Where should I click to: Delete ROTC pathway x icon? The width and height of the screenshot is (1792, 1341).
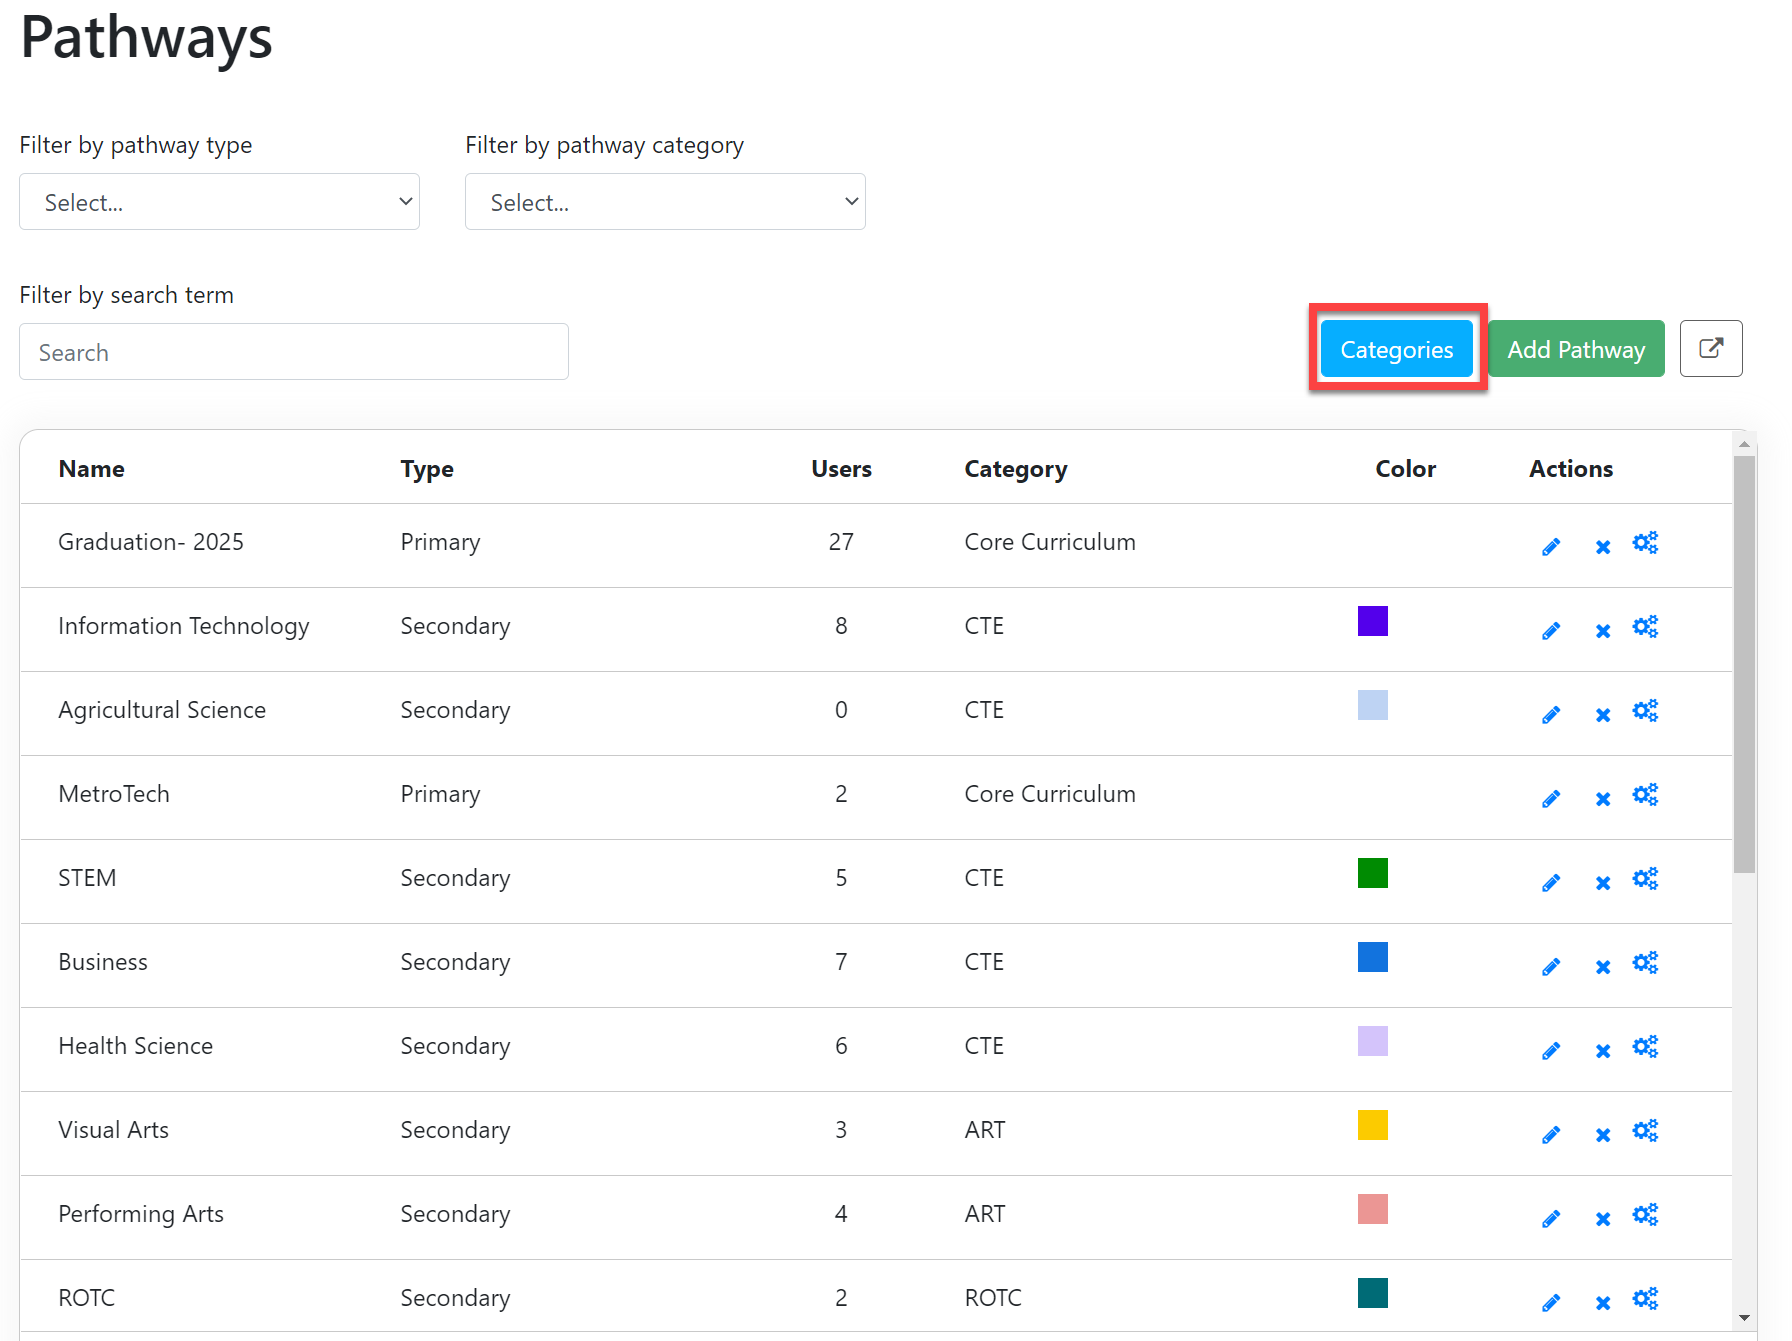click(x=1603, y=1303)
